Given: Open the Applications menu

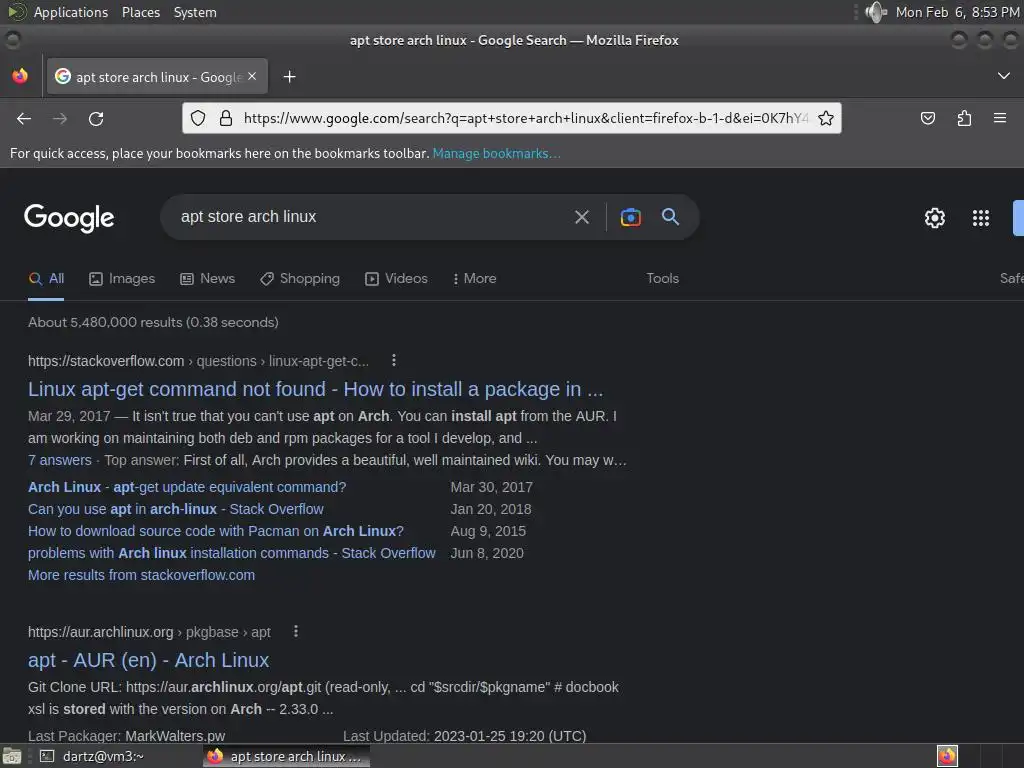Looking at the screenshot, I should pyautogui.click(x=71, y=12).
